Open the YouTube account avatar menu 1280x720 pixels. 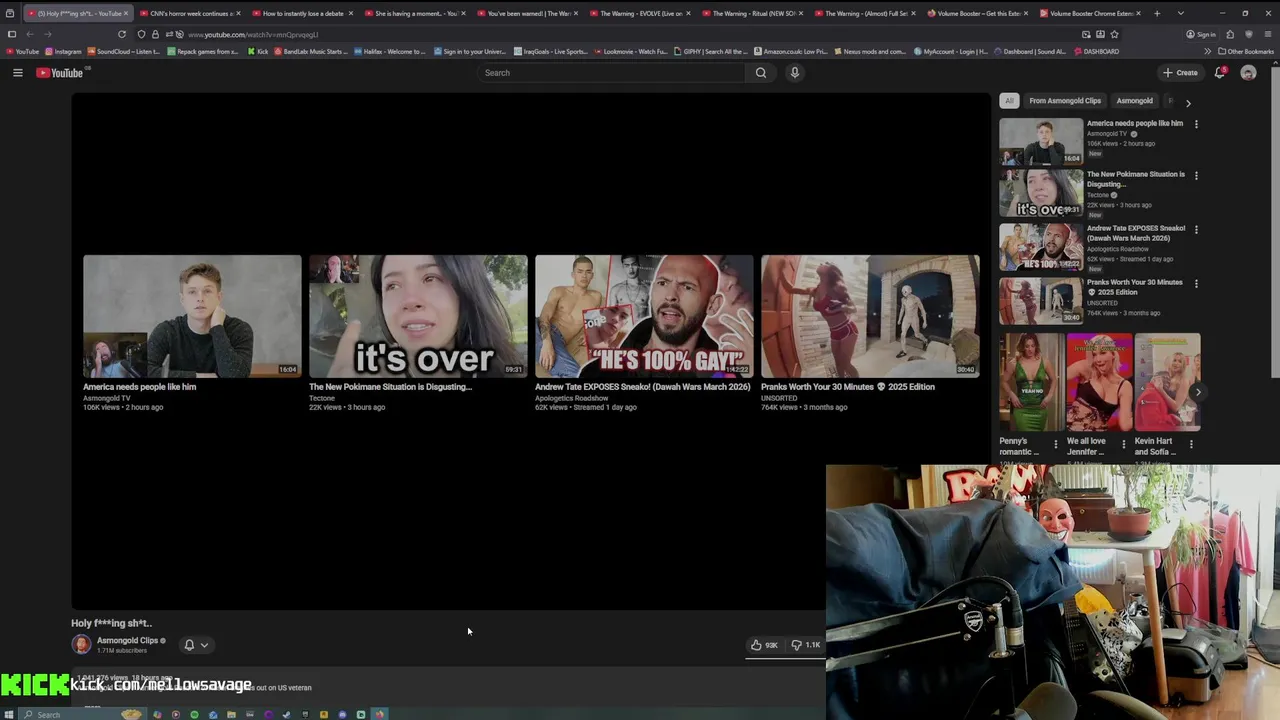click(x=1248, y=72)
